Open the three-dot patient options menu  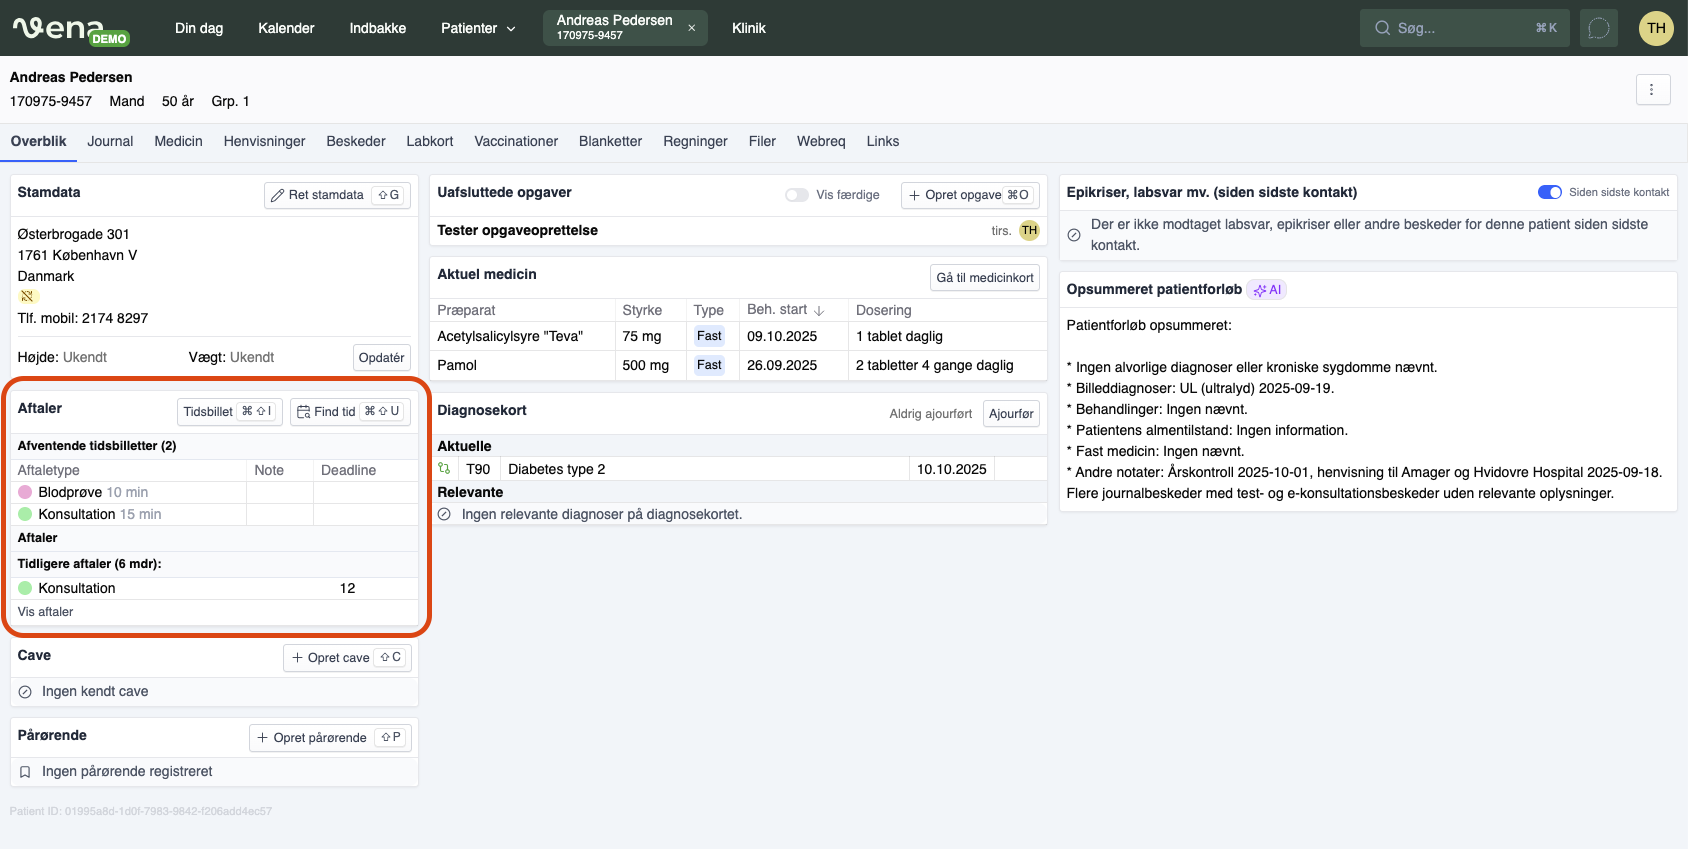click(1652, 90)
